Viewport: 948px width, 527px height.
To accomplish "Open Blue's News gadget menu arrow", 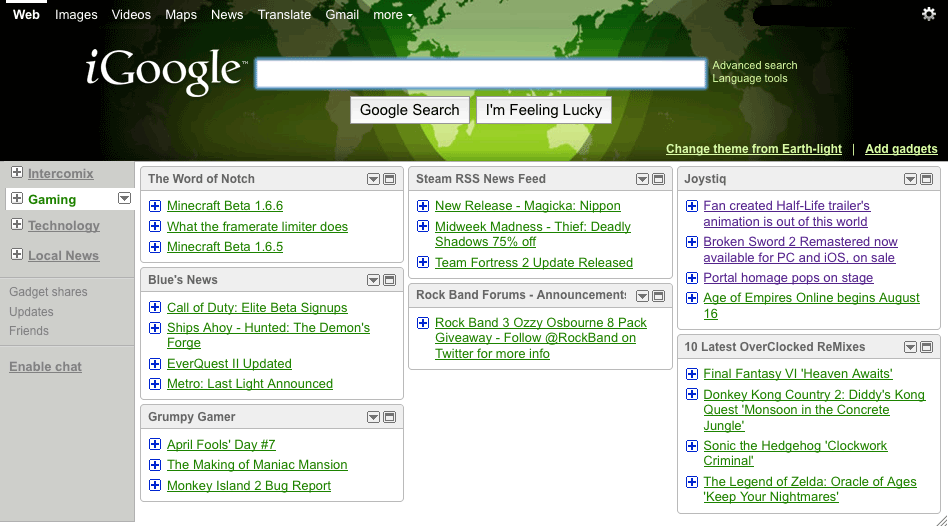I will click(374, 280).
